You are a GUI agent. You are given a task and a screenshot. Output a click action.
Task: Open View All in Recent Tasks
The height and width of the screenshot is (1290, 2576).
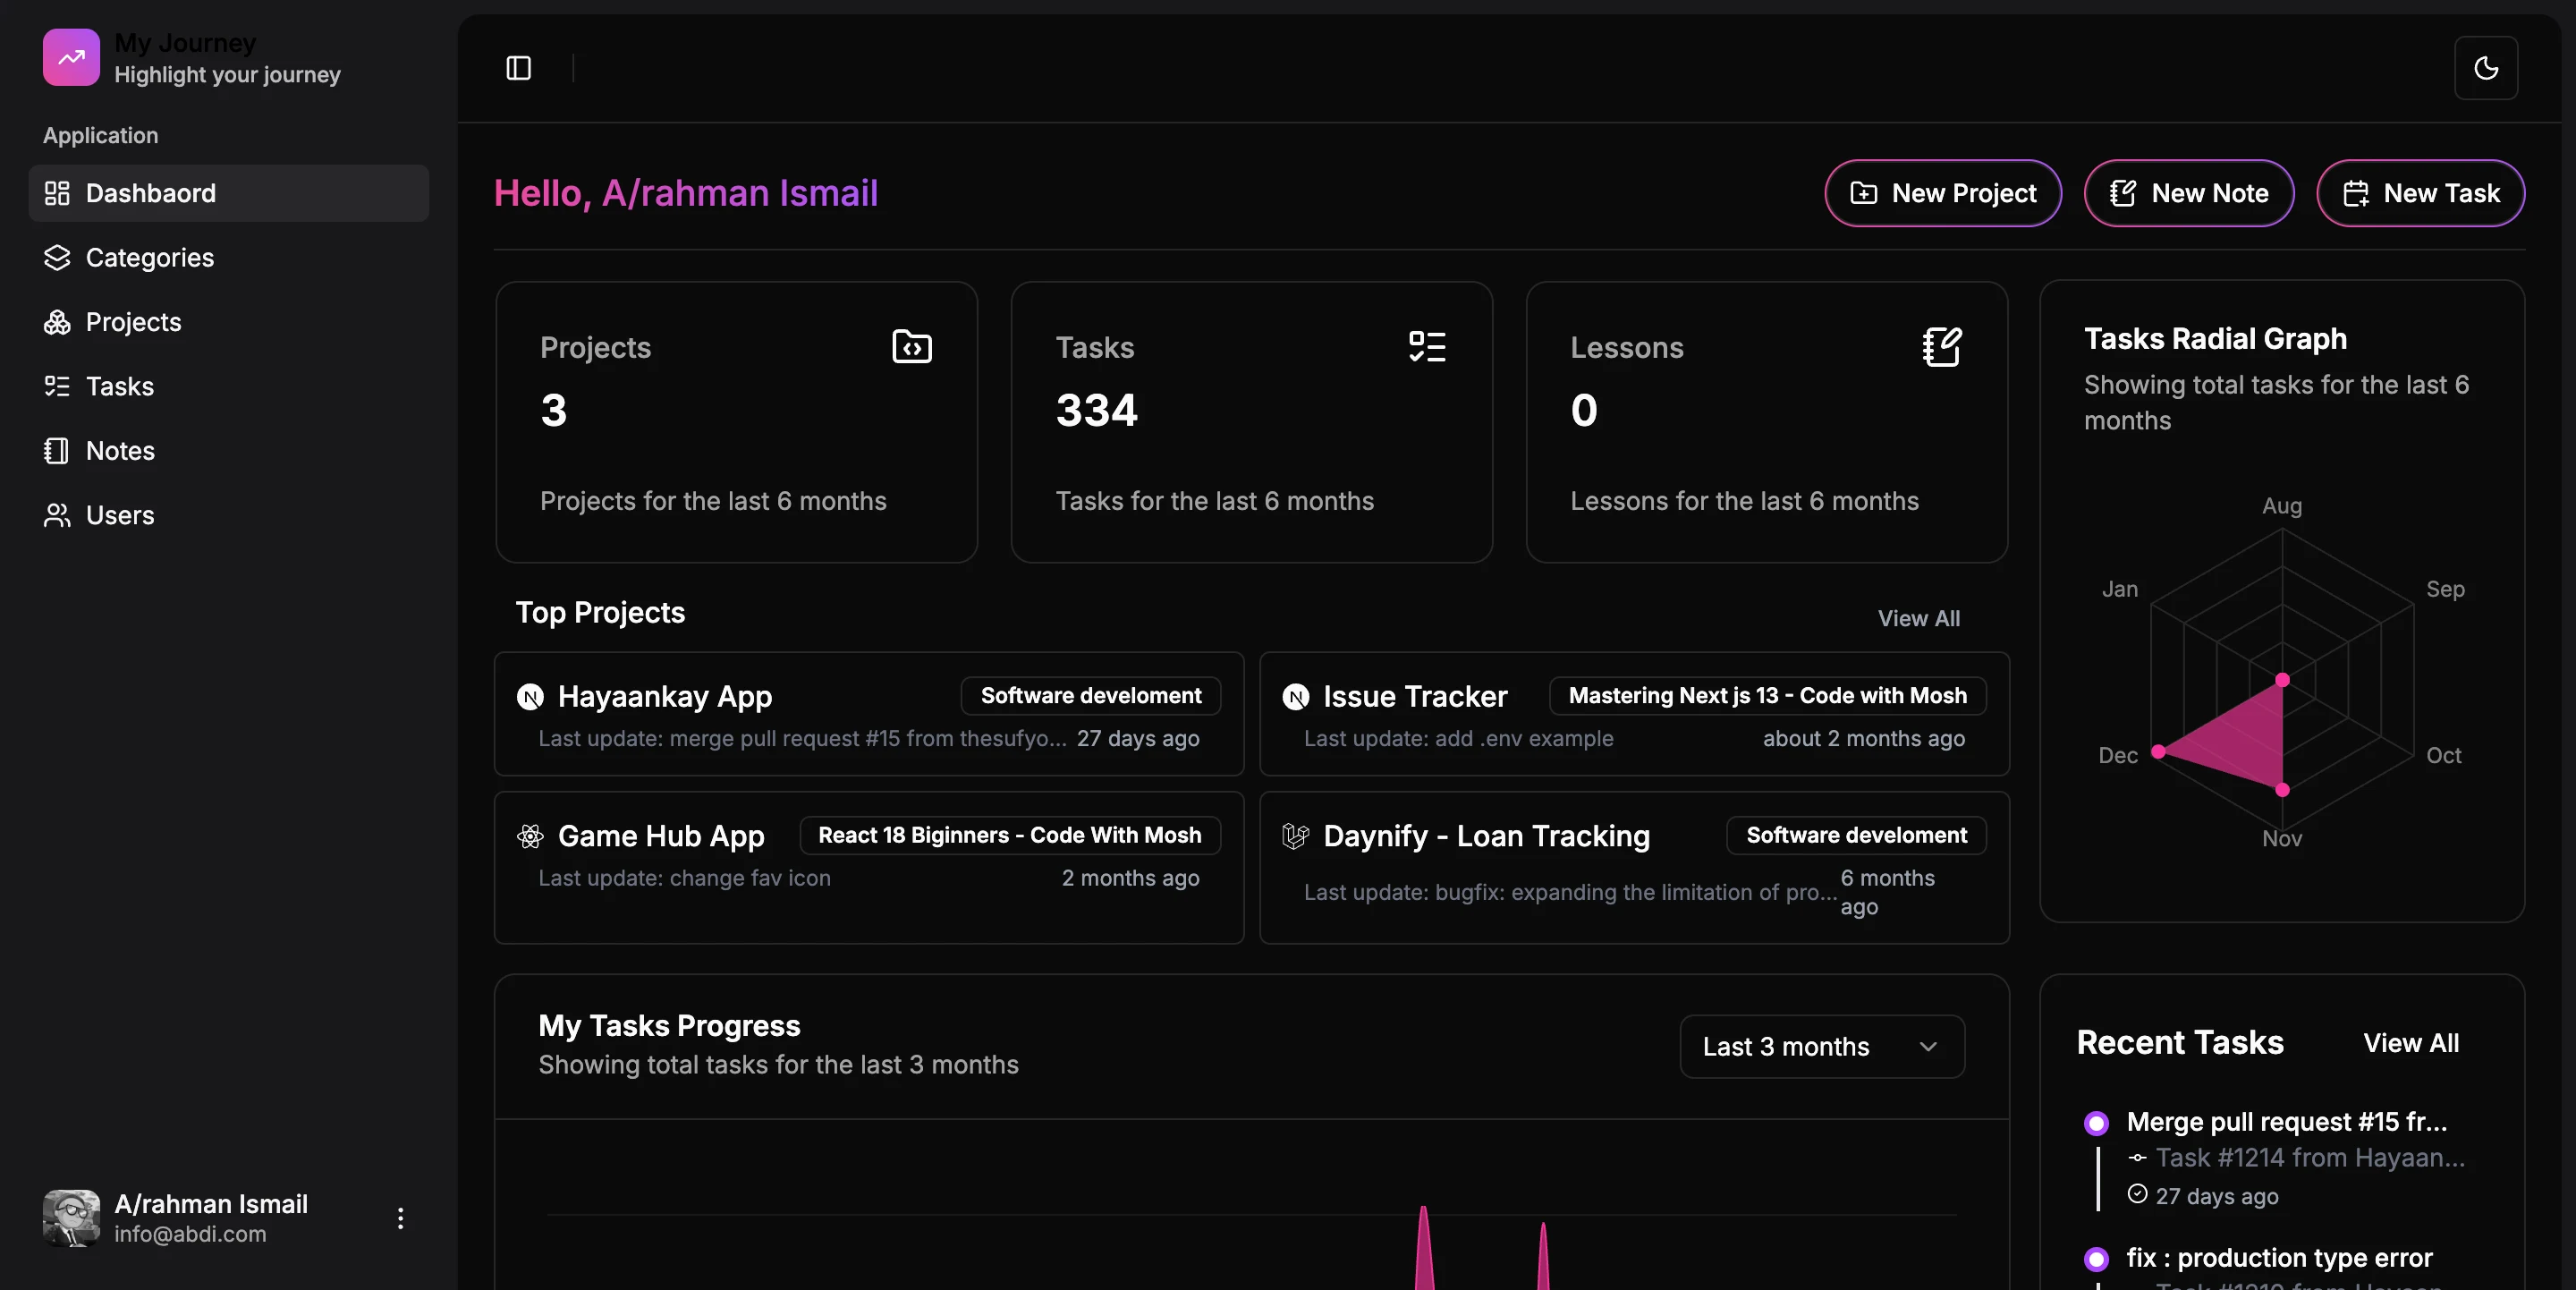pyautogui.click(x=2412, y=1042)
